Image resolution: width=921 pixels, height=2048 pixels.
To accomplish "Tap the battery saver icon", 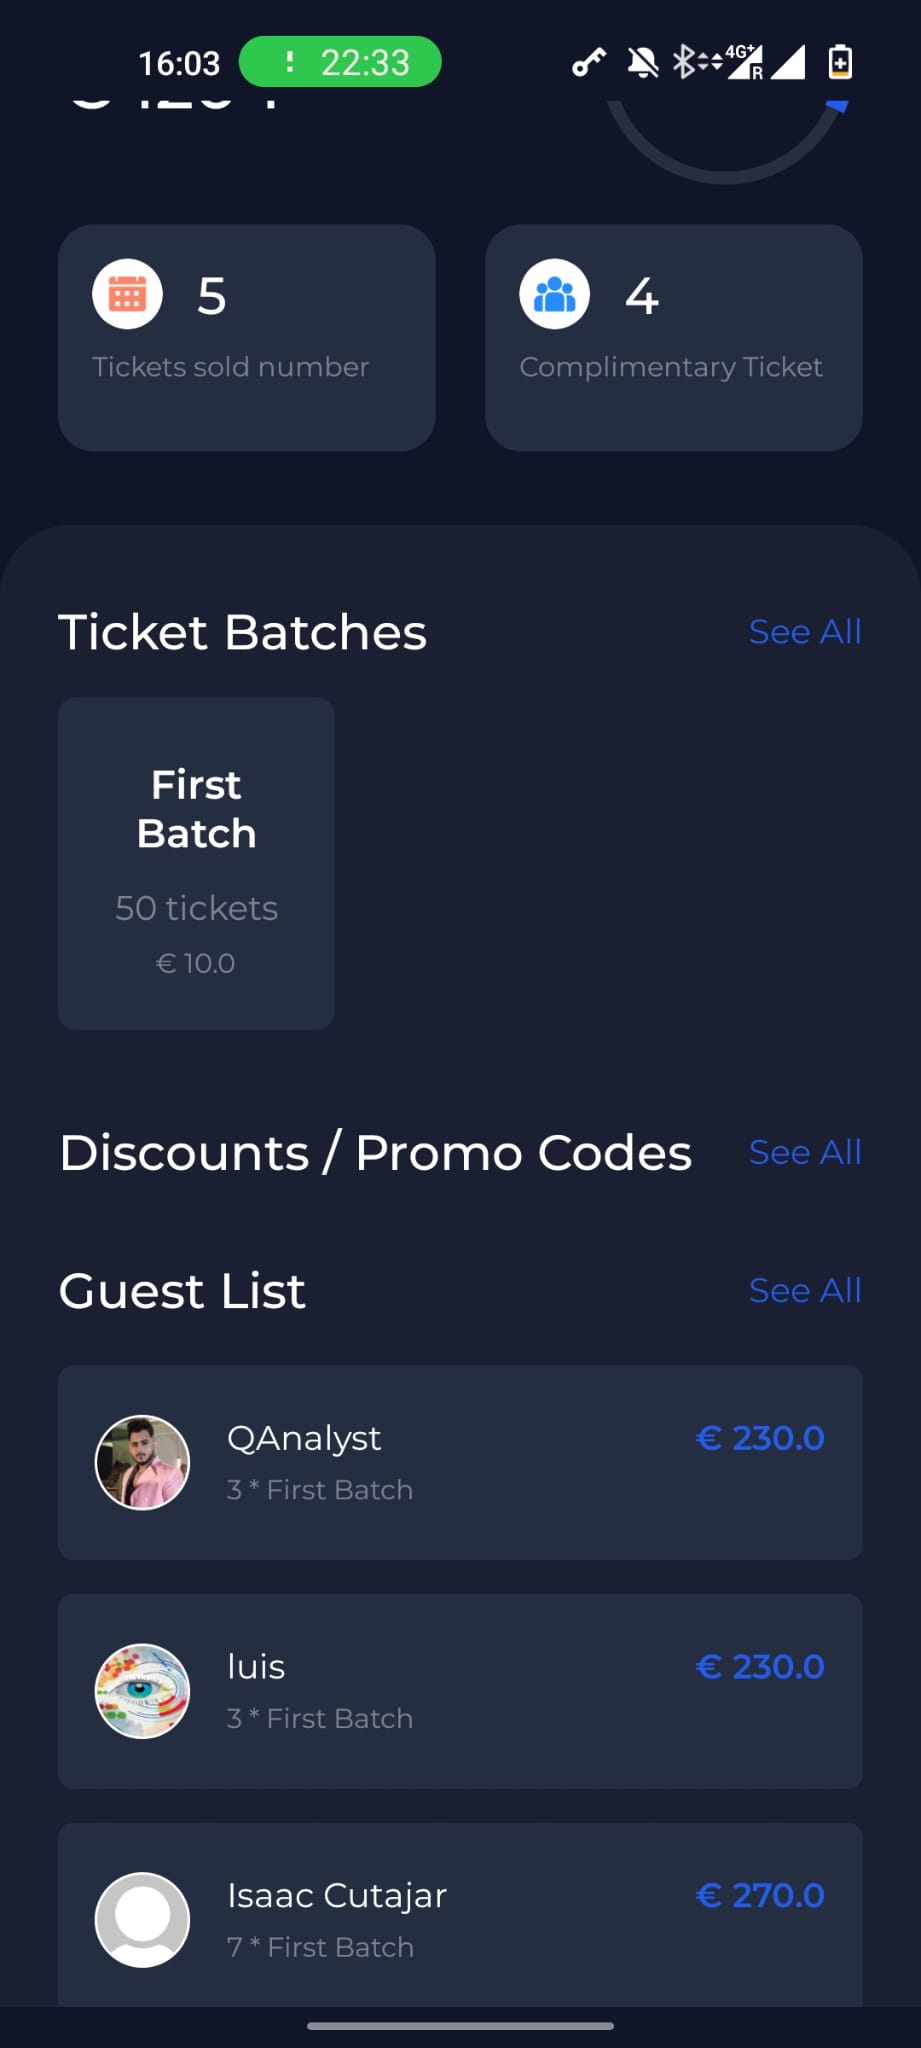I will 840,62.
